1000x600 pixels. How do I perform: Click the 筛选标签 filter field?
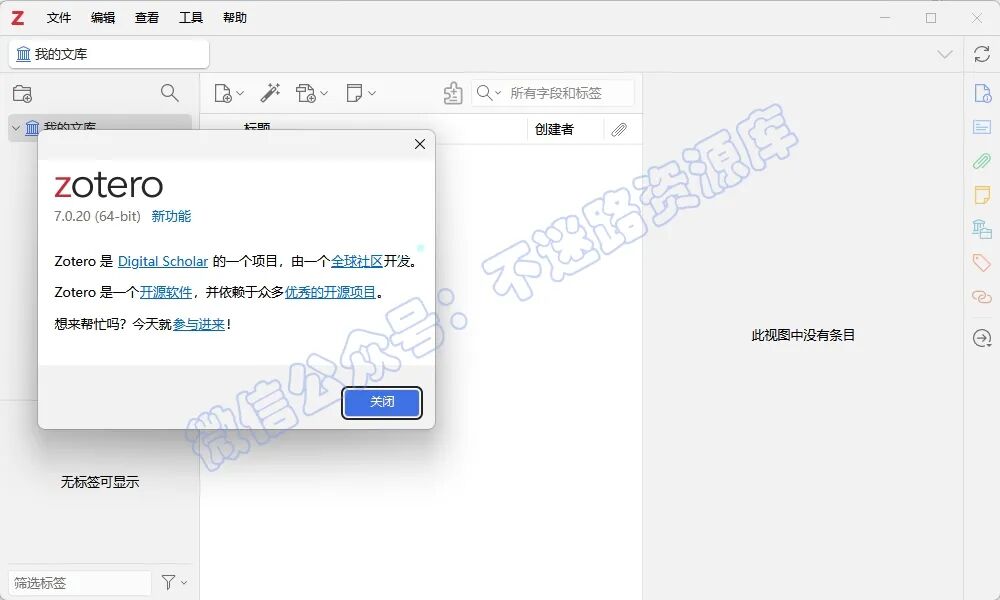80,583
